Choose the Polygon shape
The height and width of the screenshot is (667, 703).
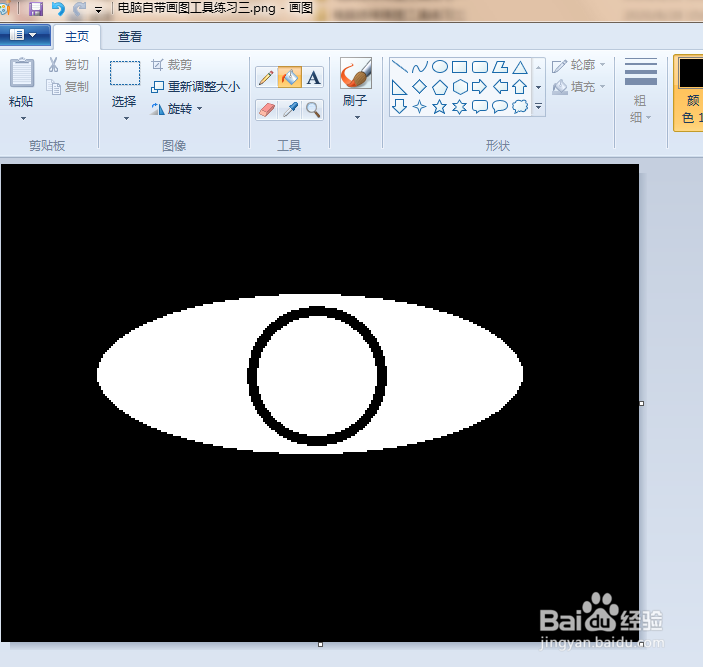500,67
